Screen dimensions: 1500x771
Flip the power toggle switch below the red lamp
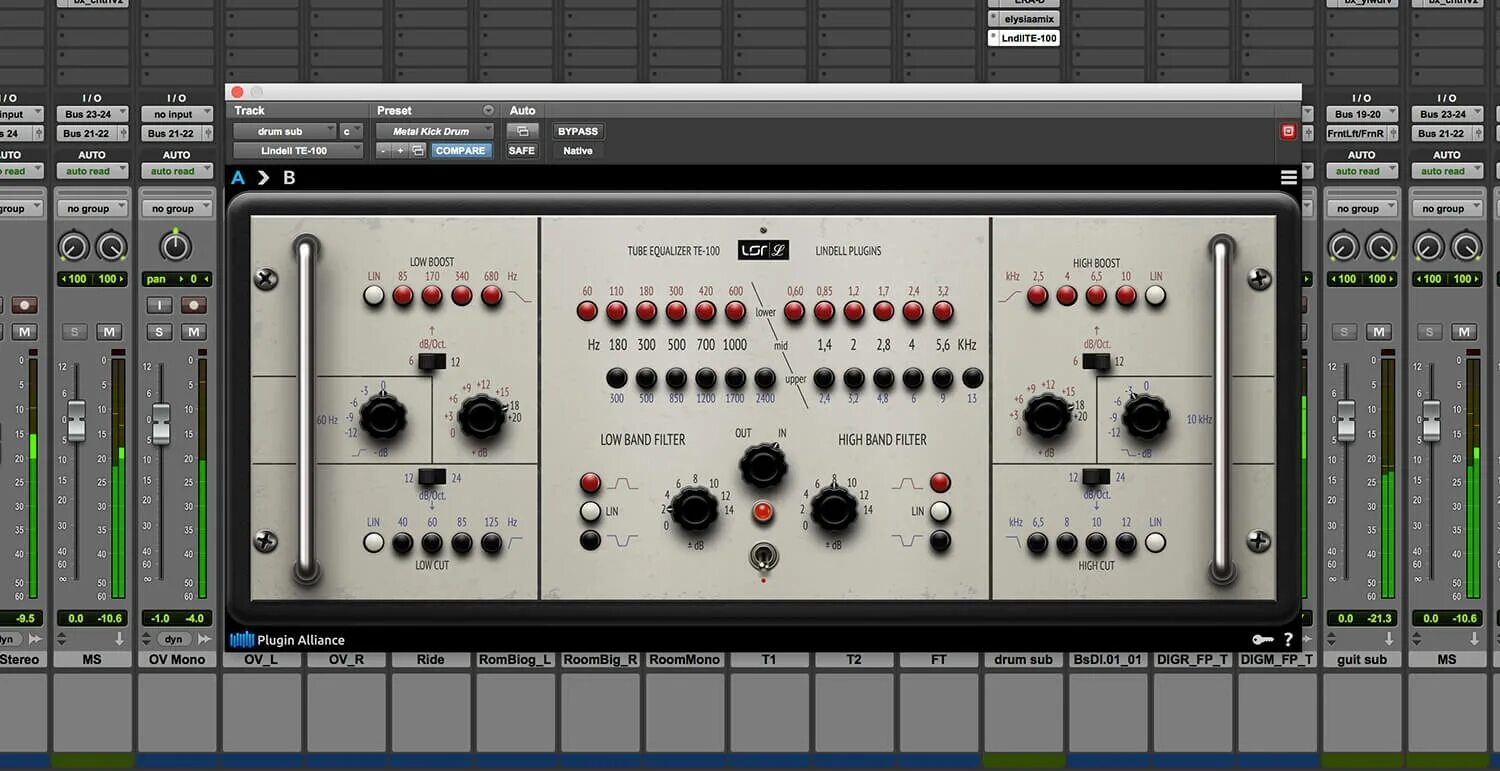click(763, 557)
